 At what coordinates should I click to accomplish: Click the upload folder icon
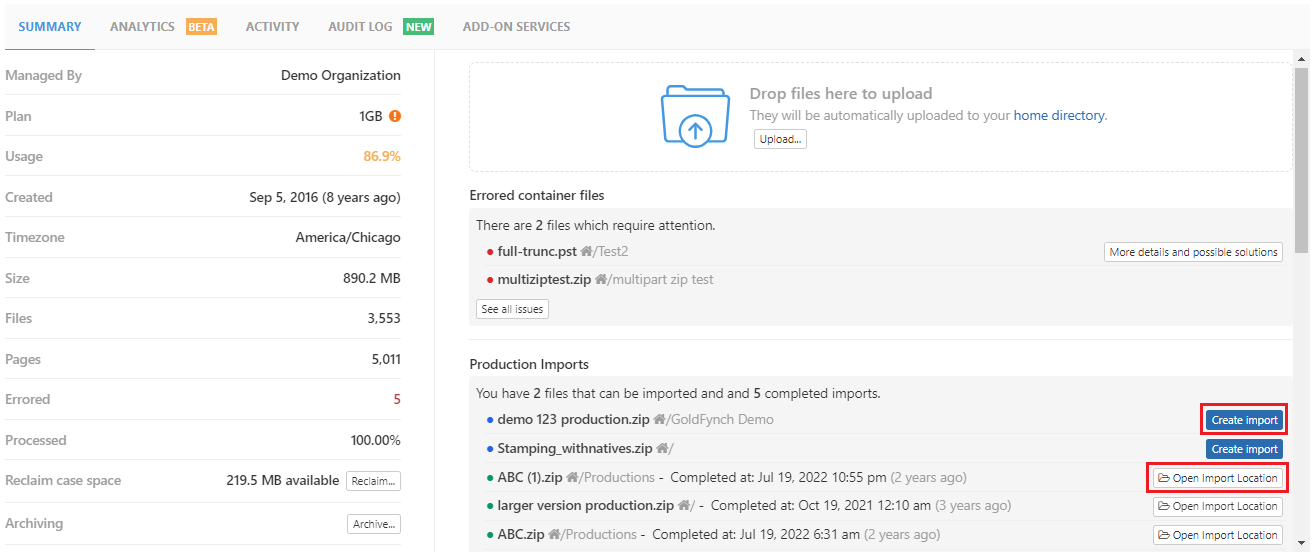coord(695,115)
